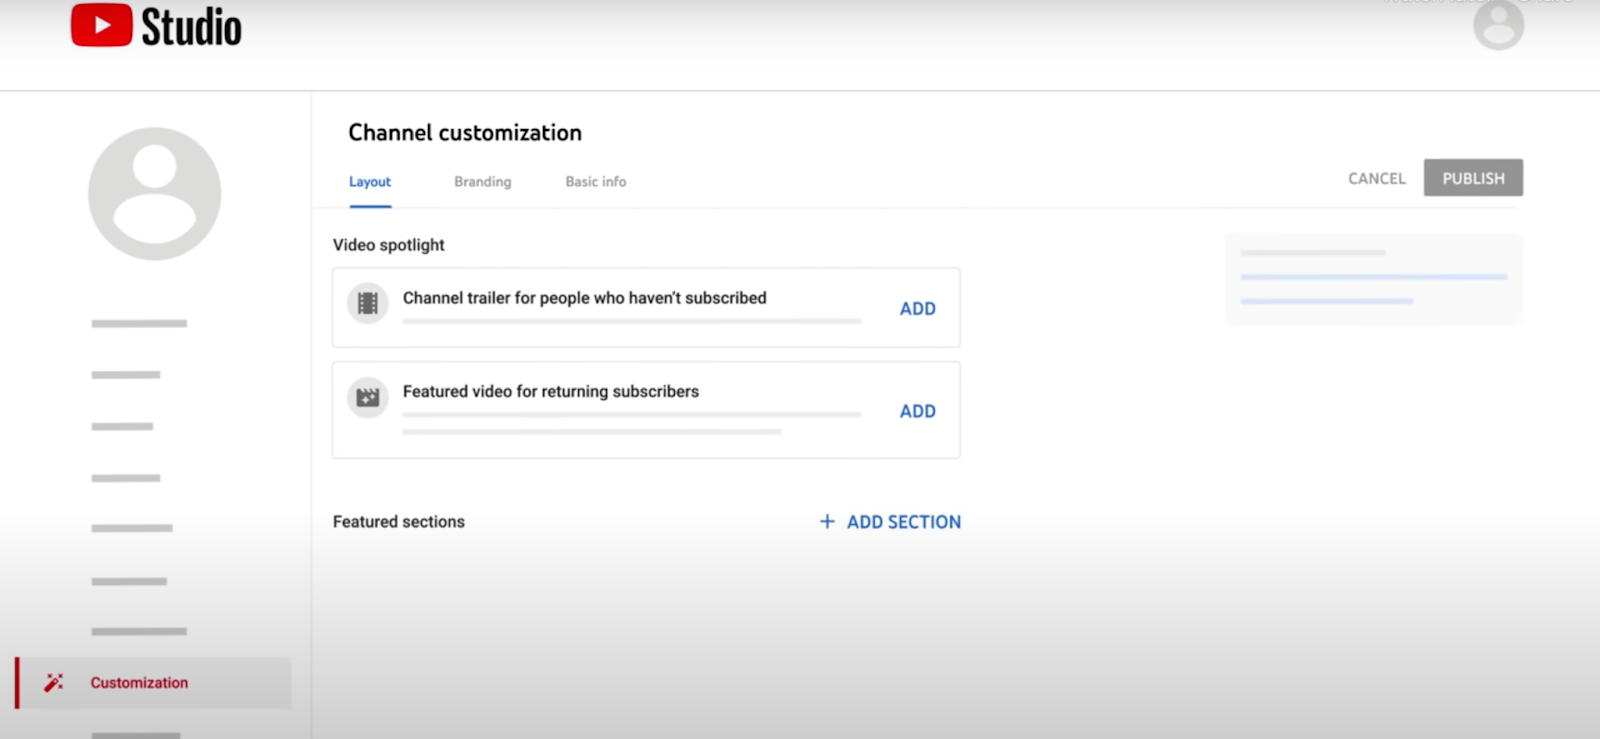1600x739 pixels.
Task: Click the placeholder info card below PUBLISH
Action: [1373, 279]
